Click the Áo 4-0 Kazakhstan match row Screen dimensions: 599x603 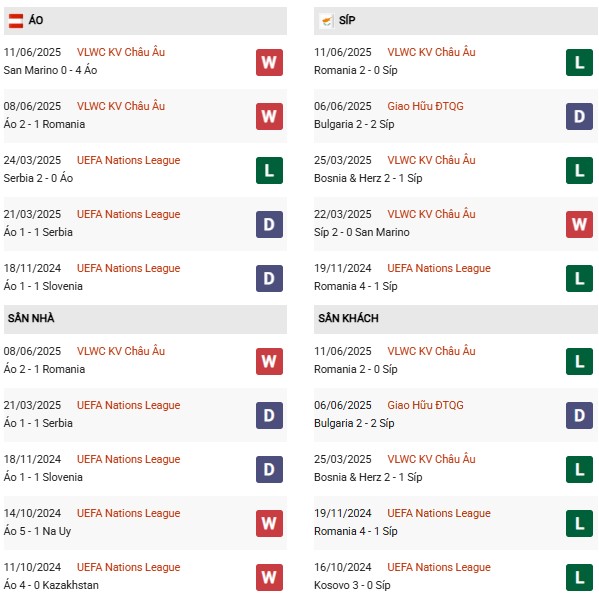[x=145, y=576]
